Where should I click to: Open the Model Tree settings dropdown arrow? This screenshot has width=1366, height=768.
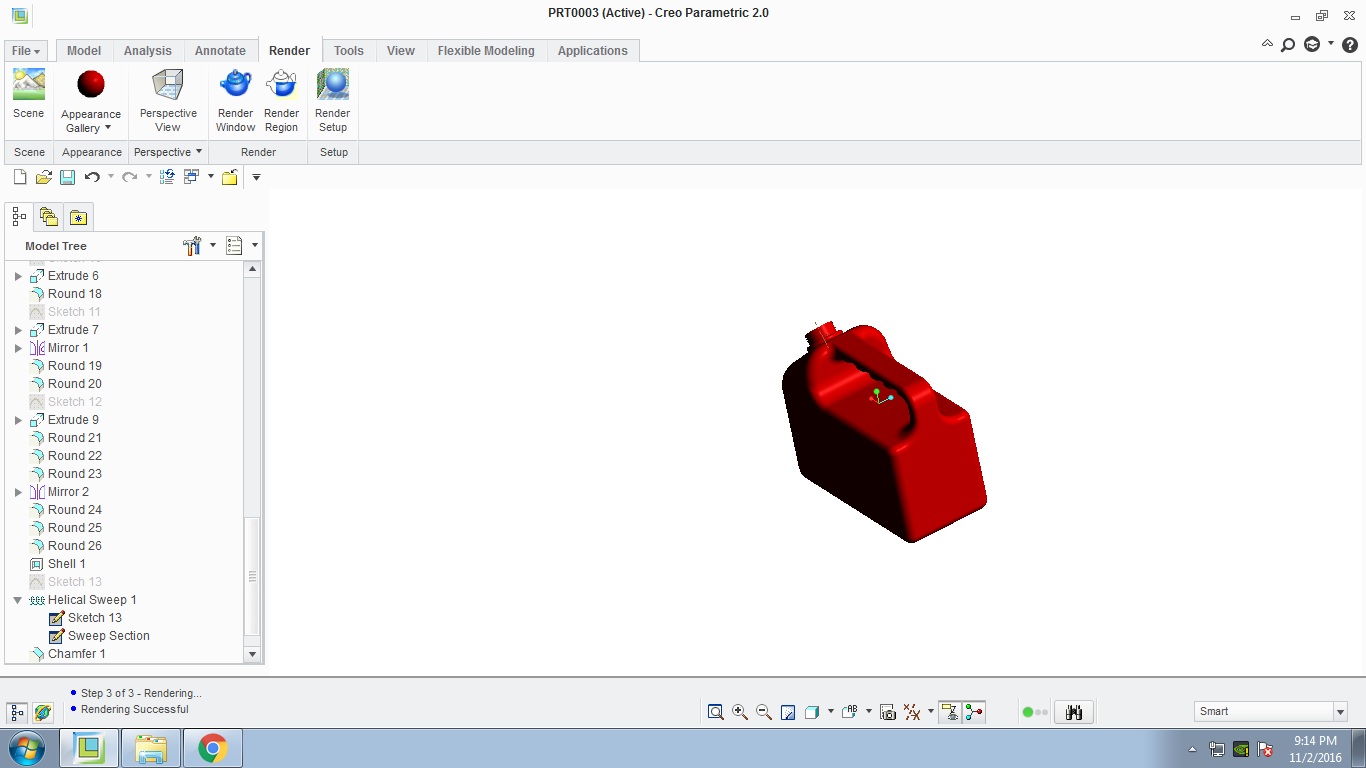click(x=212, y=245)
